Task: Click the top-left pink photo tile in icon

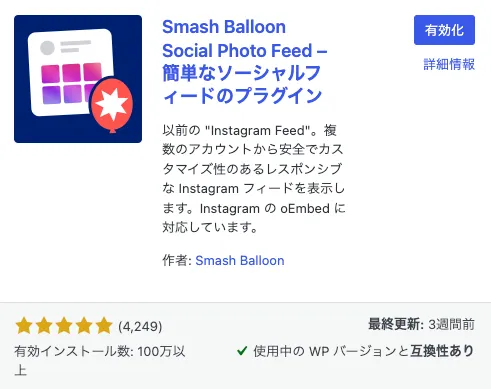Action: point(50,74)
